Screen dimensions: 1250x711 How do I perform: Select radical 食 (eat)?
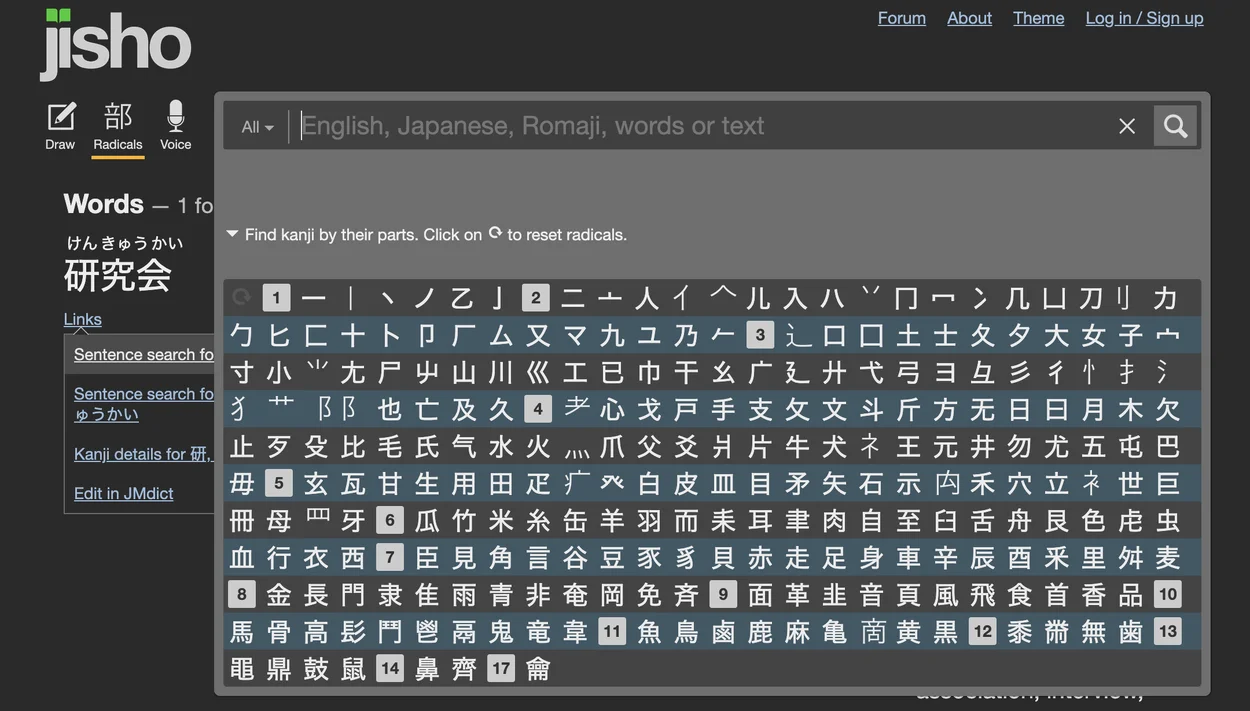pos(1019,594)
